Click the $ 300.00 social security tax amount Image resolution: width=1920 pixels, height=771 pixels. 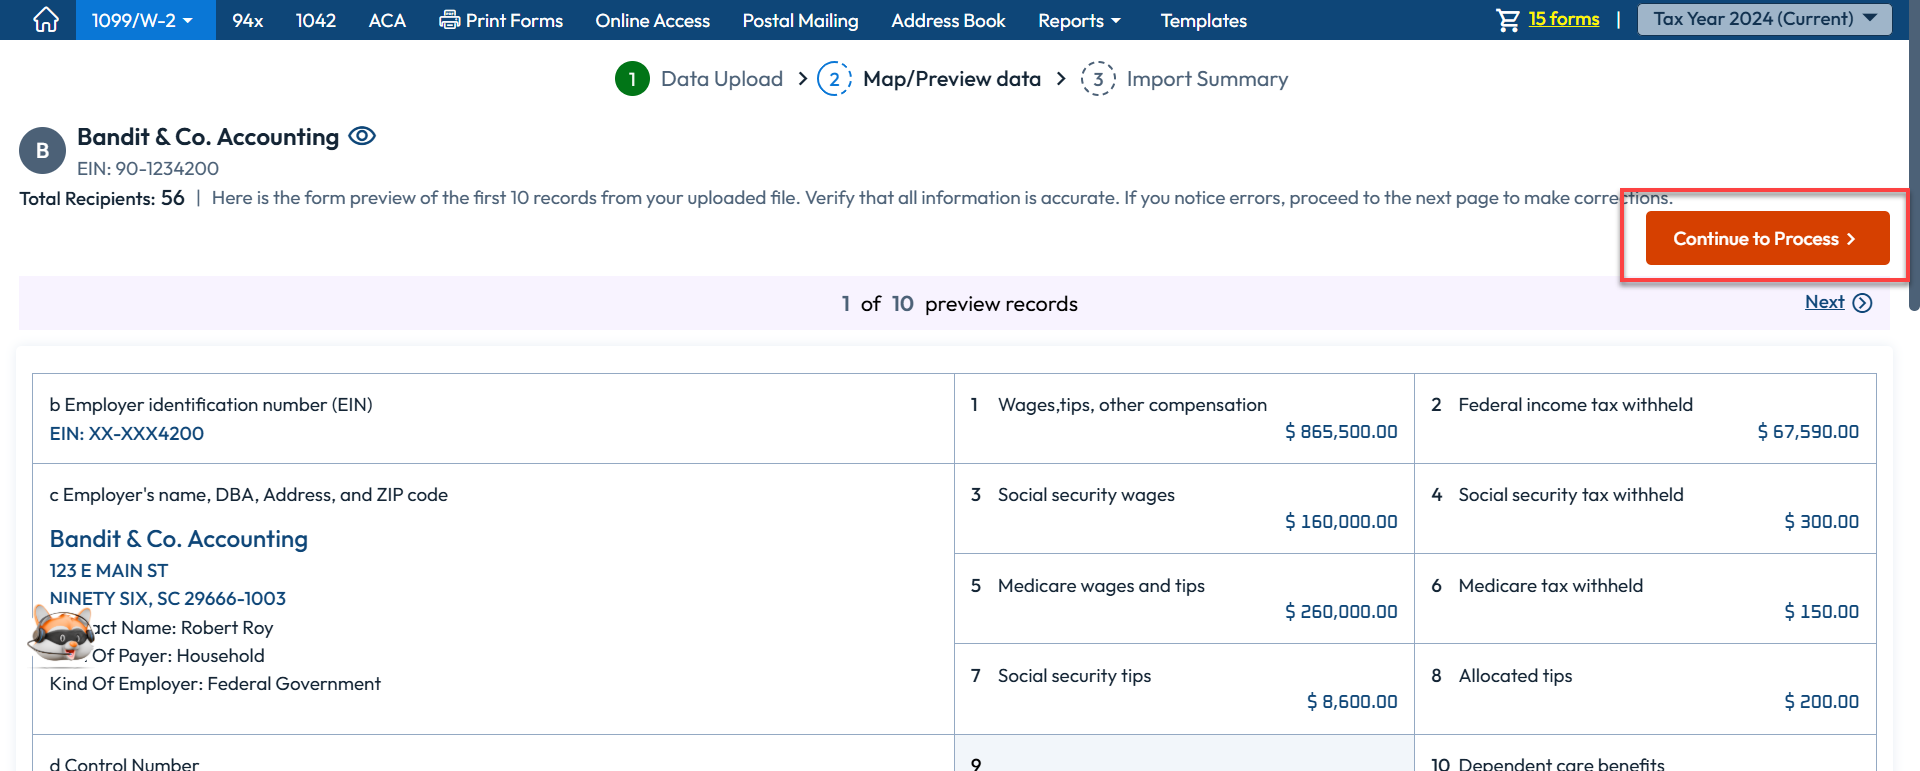pyautogui.click(x=1821, y=521)
